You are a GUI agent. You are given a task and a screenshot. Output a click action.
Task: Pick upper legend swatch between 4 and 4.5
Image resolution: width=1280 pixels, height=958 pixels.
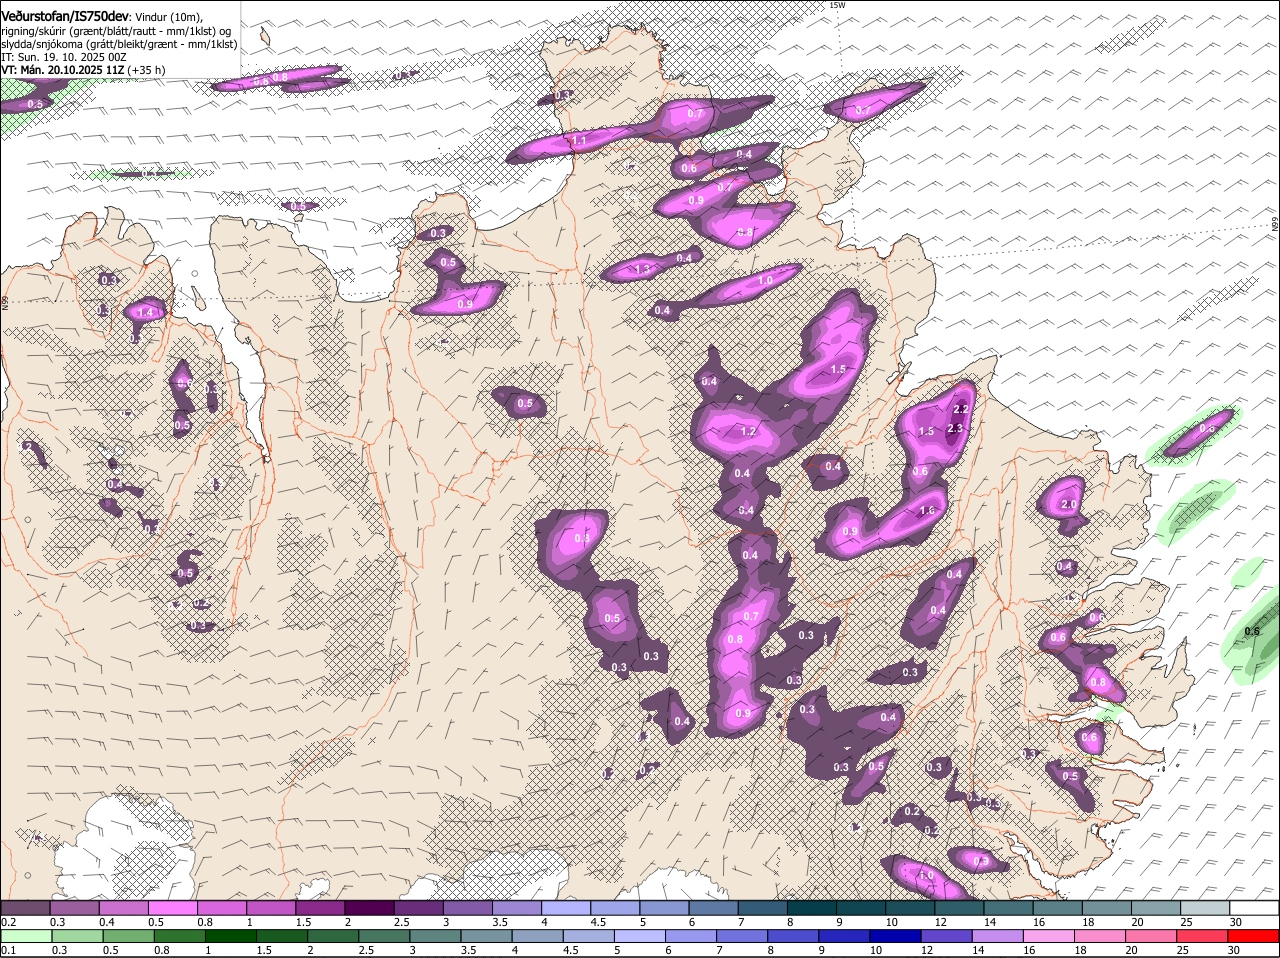565,908
